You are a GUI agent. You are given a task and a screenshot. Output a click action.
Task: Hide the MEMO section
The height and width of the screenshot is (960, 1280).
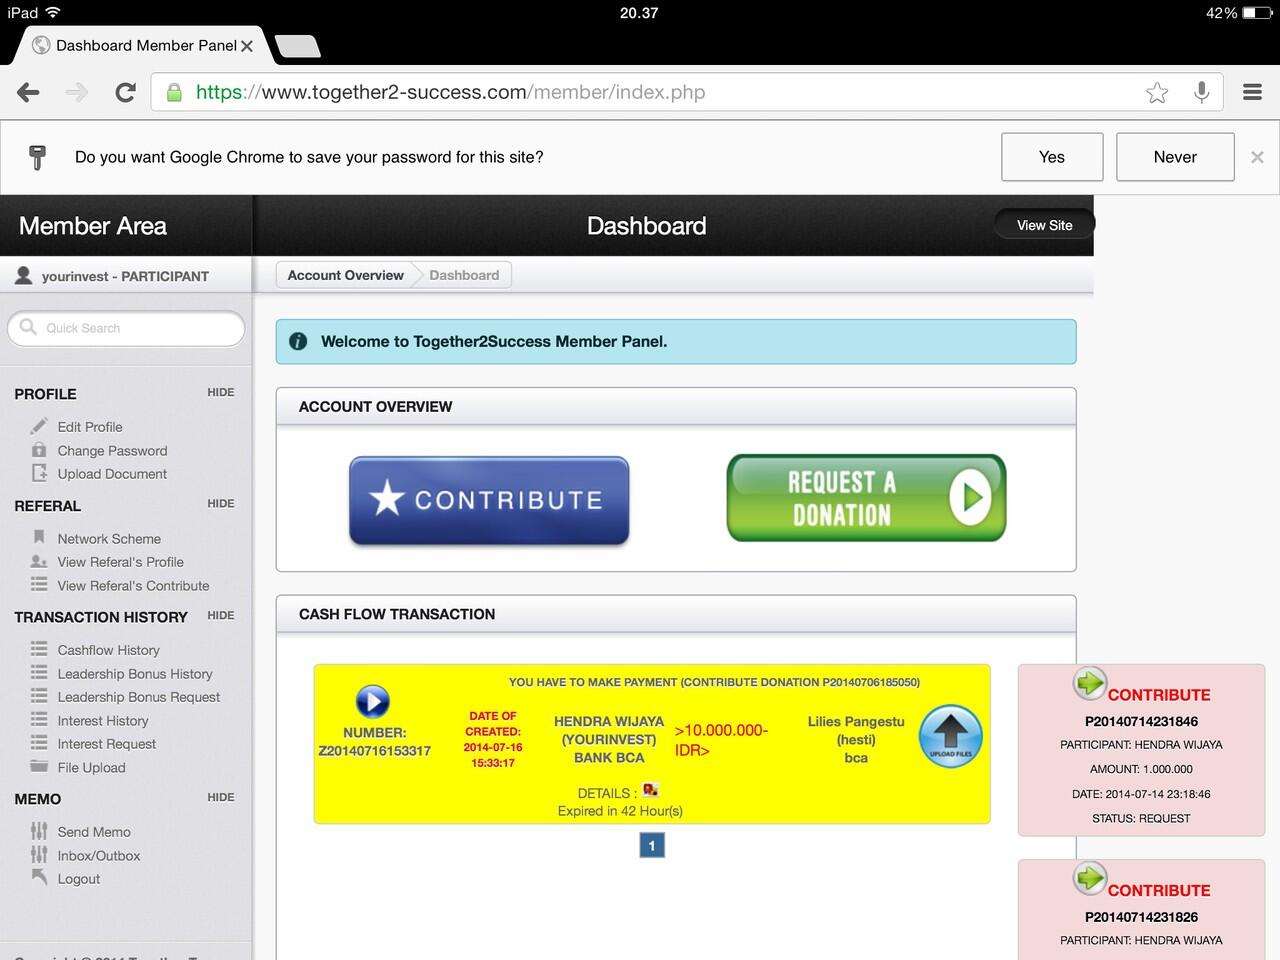pos(221,798)
